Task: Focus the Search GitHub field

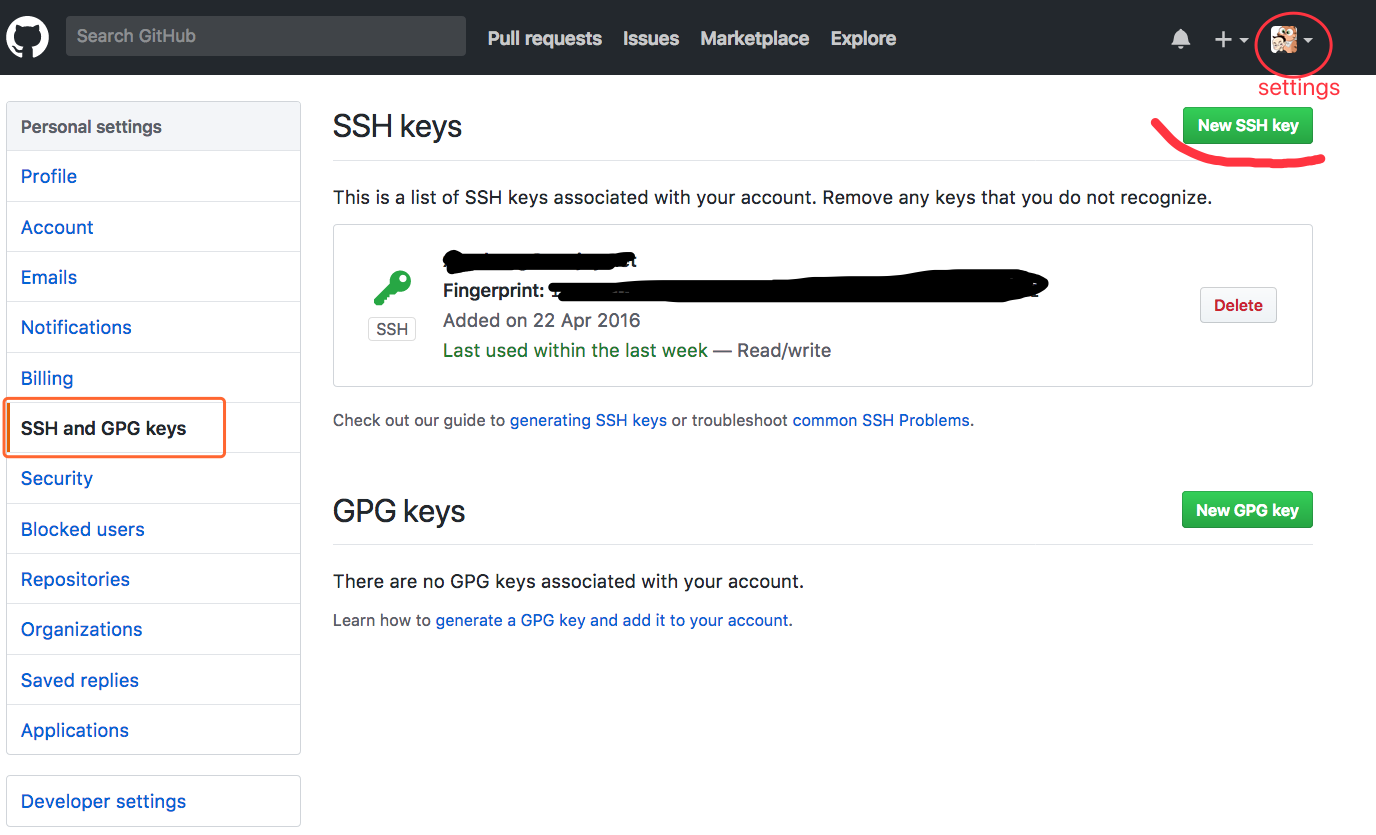Action: click(x=265, y=36)
